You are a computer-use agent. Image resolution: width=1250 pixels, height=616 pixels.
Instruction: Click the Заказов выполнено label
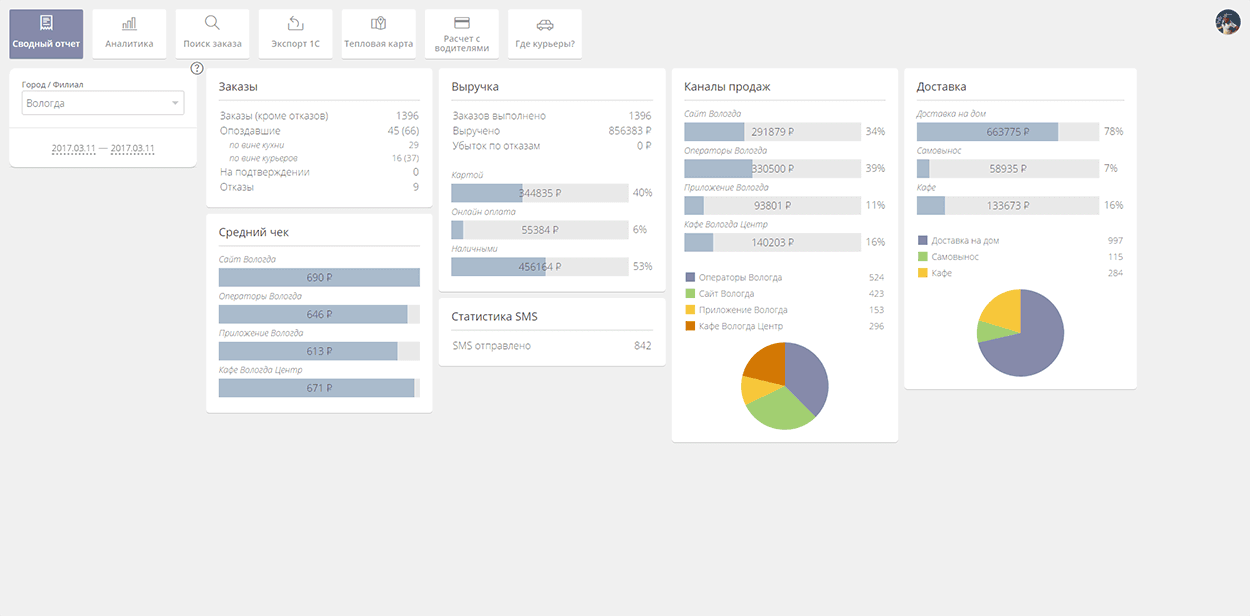(499, 116)
